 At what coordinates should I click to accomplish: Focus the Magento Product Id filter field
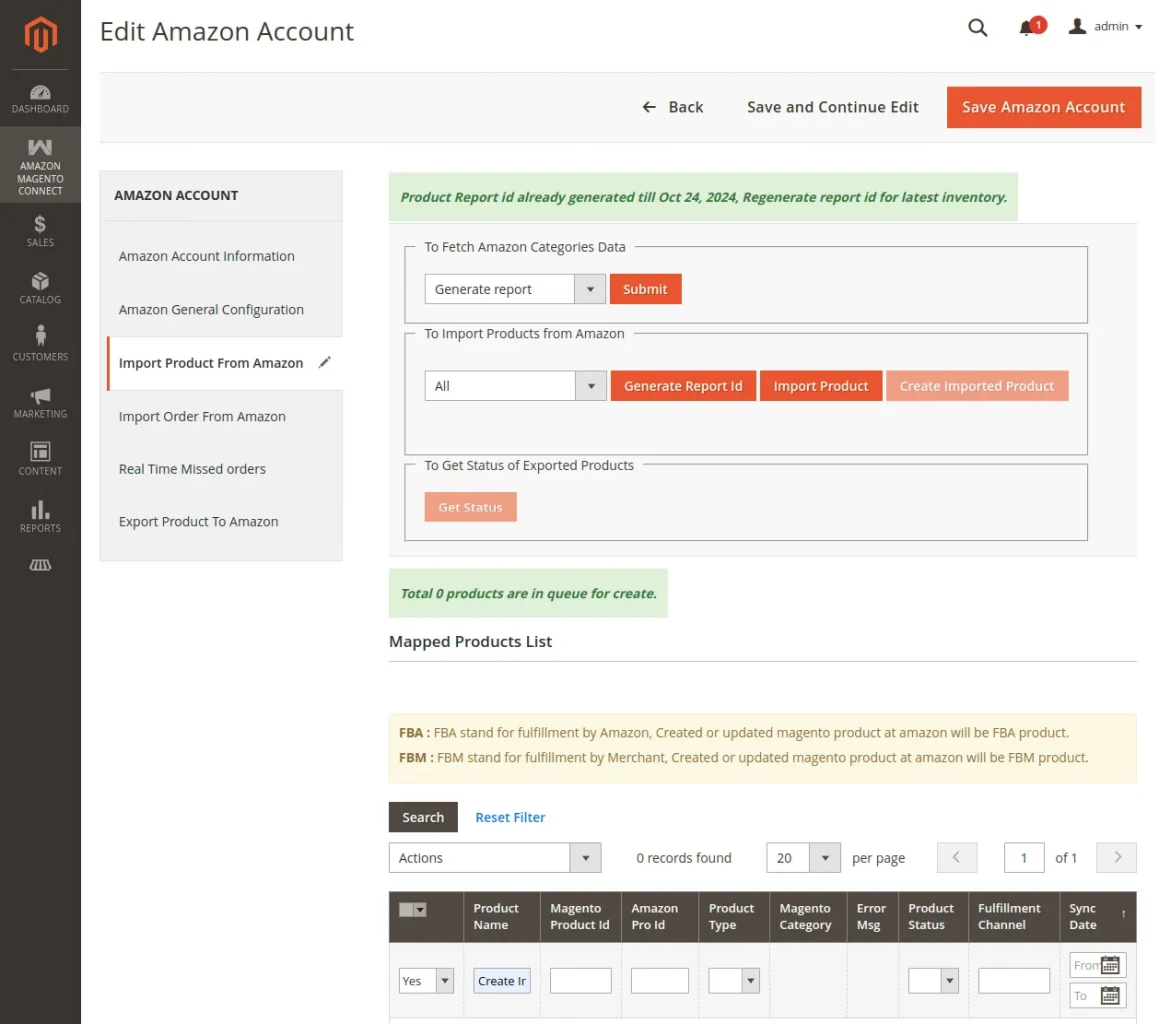pos(580,981)
